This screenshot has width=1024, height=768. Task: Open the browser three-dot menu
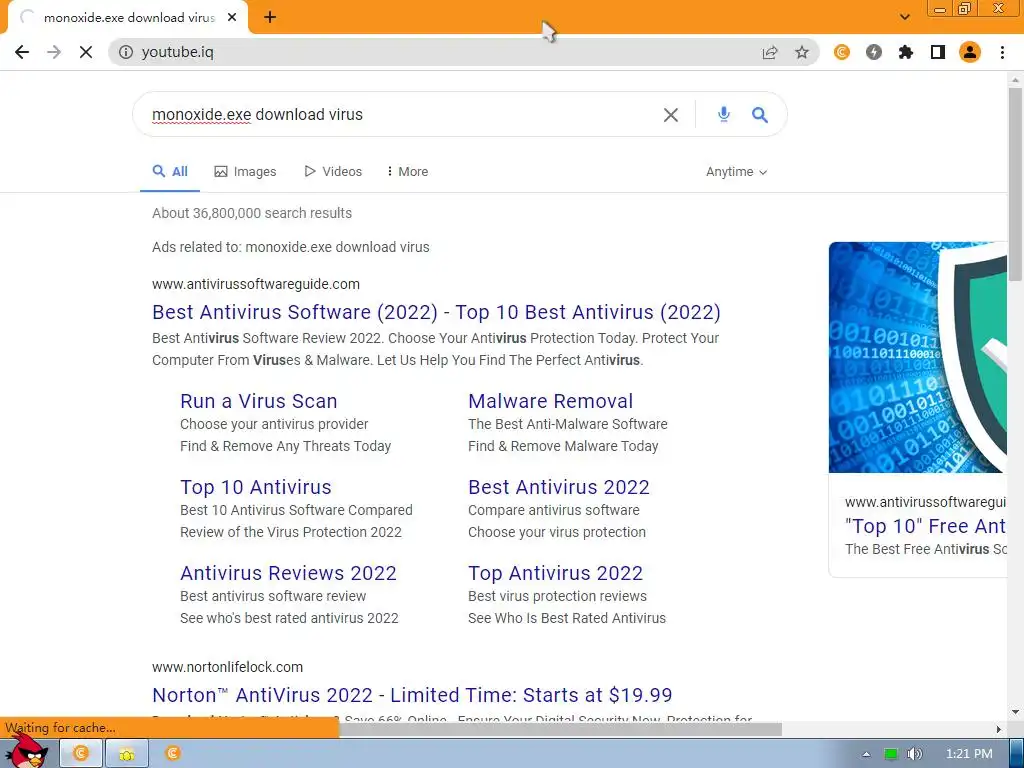[1002, 52]
